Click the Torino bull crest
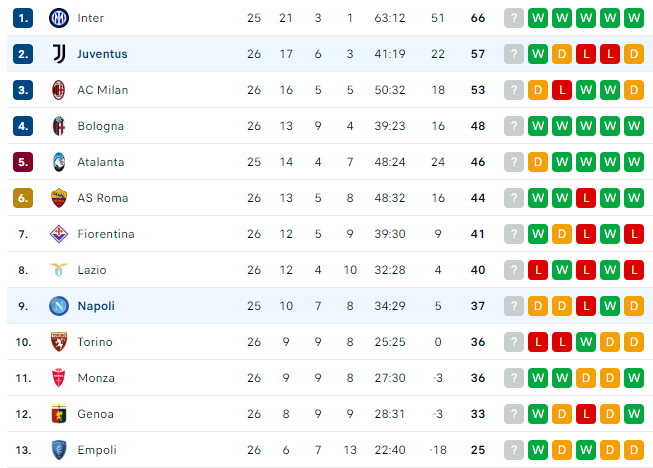This screenshot has height=468, width=653. [x=59, y=342]
